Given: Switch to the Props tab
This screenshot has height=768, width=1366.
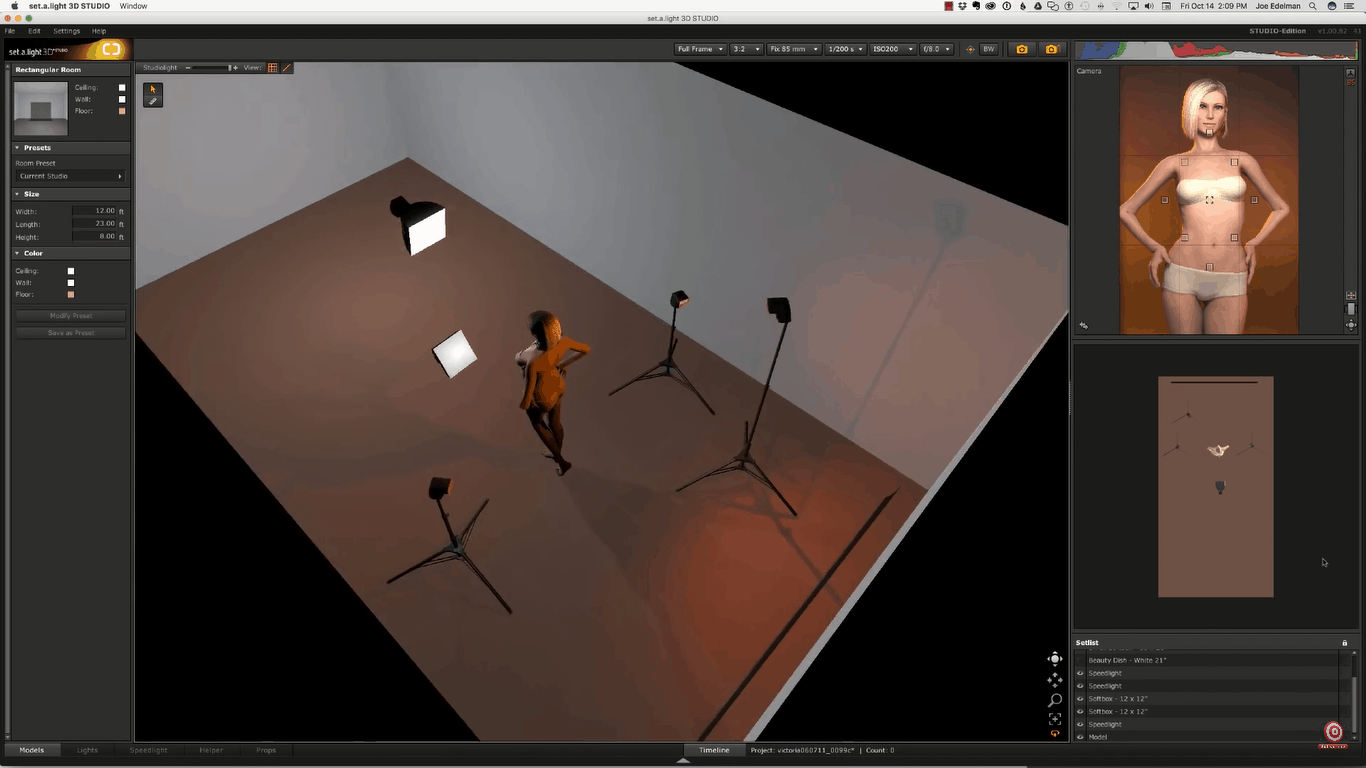Looking at the screenshot, I should coord(266,750).
